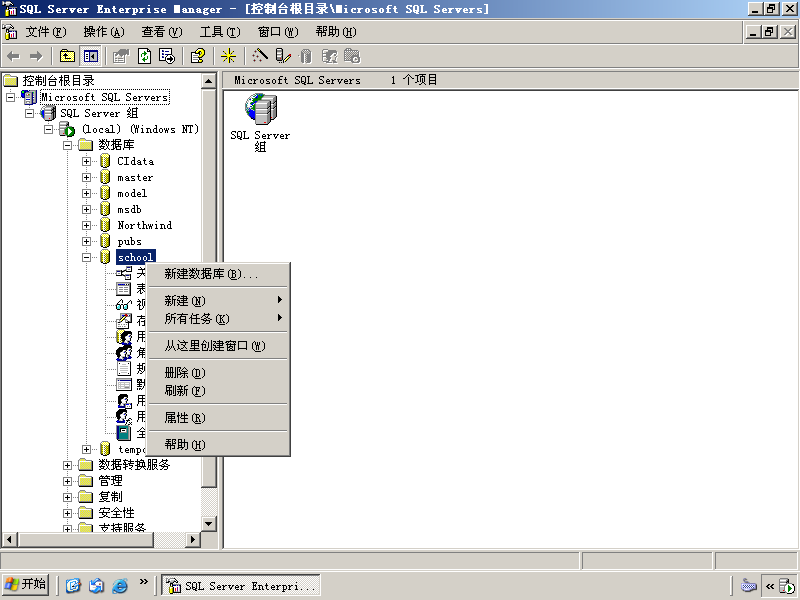Click the tree pane scroll up arrow

point(209,81)
